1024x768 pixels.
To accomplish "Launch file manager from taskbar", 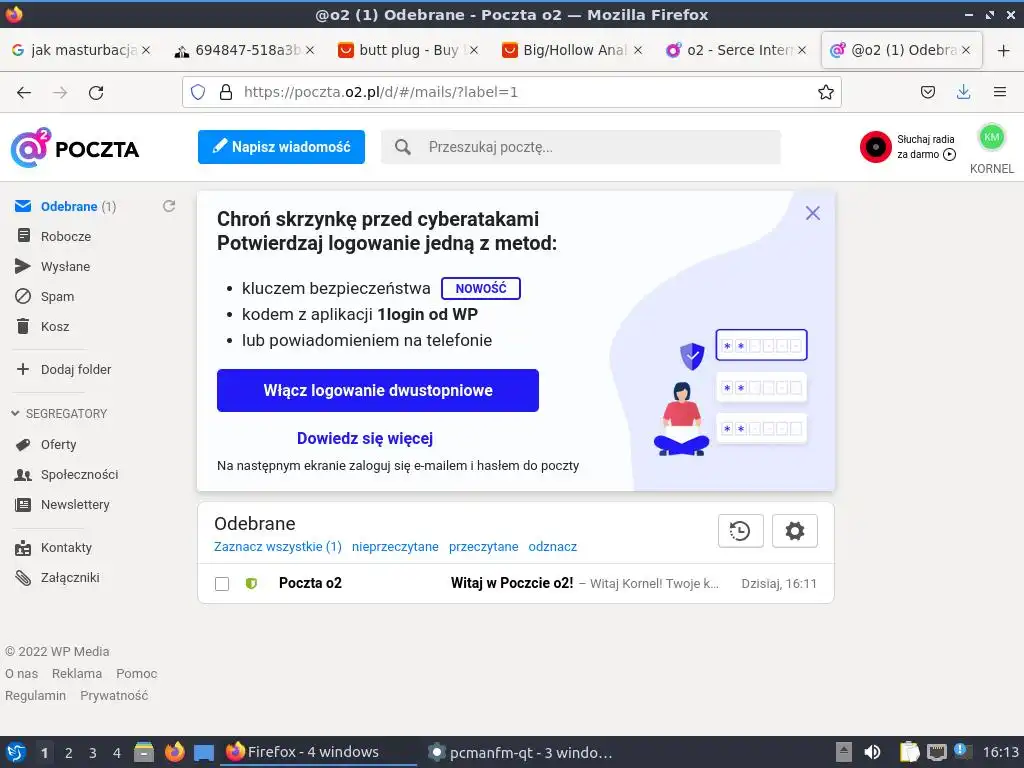I will pos(144,752).
